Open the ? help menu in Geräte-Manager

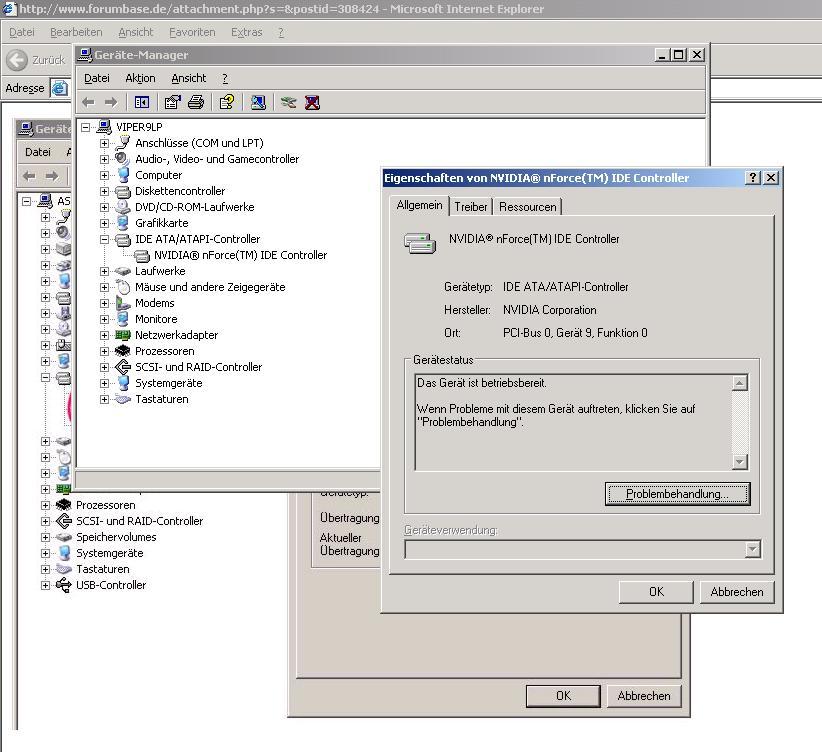click(x=225, y=78)
